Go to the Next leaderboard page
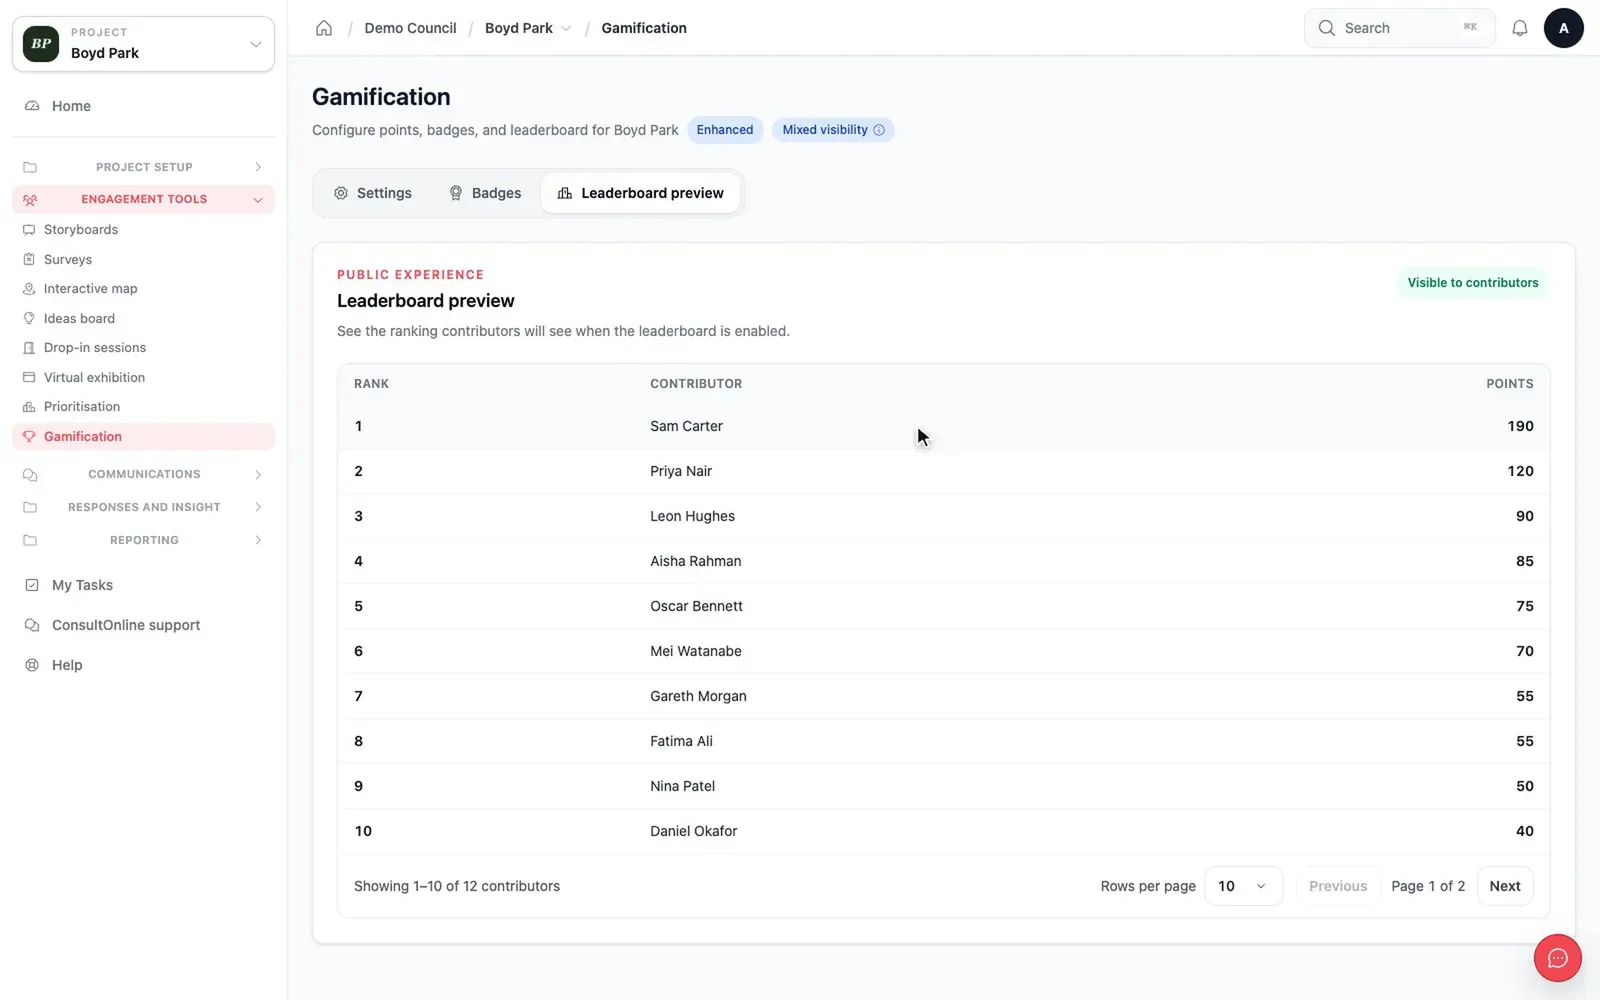 tap(1505, 886)
